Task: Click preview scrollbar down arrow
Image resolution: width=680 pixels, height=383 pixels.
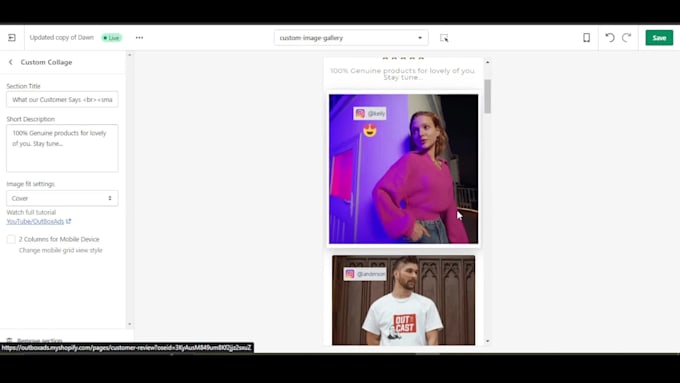Action: coord(487,341)
